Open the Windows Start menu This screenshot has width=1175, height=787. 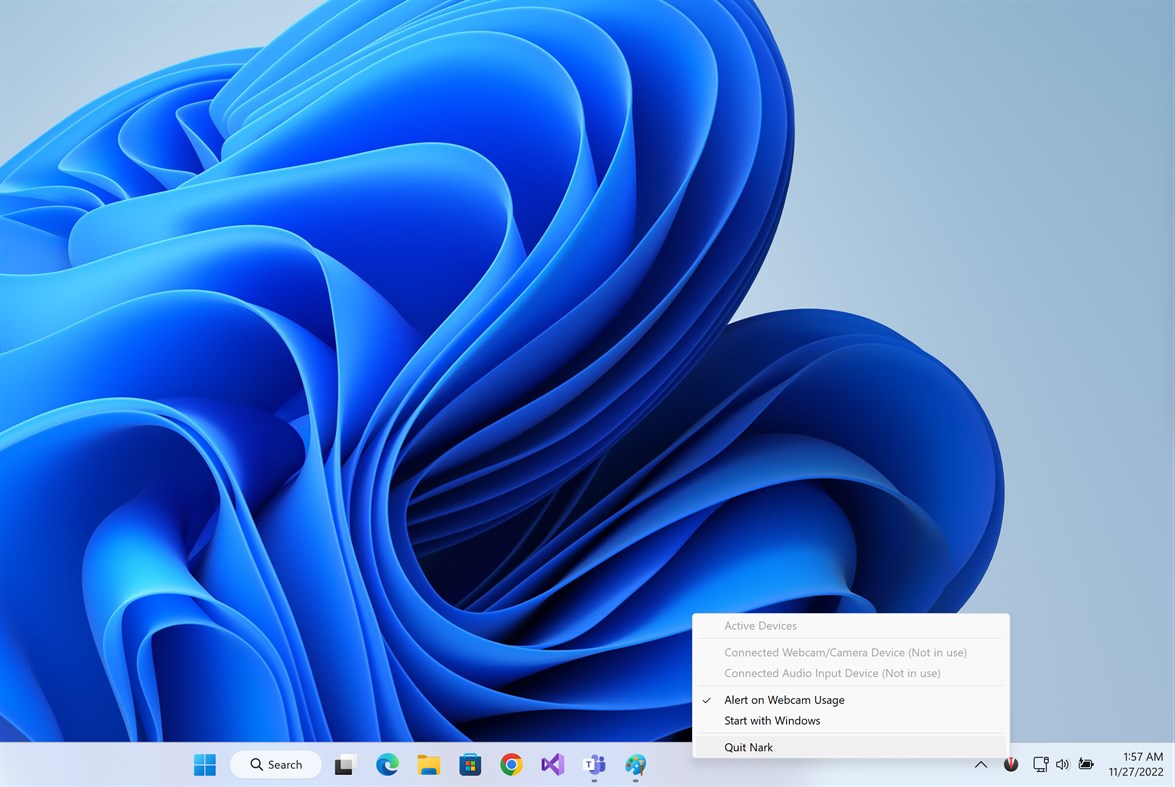[x=205, y=765]
